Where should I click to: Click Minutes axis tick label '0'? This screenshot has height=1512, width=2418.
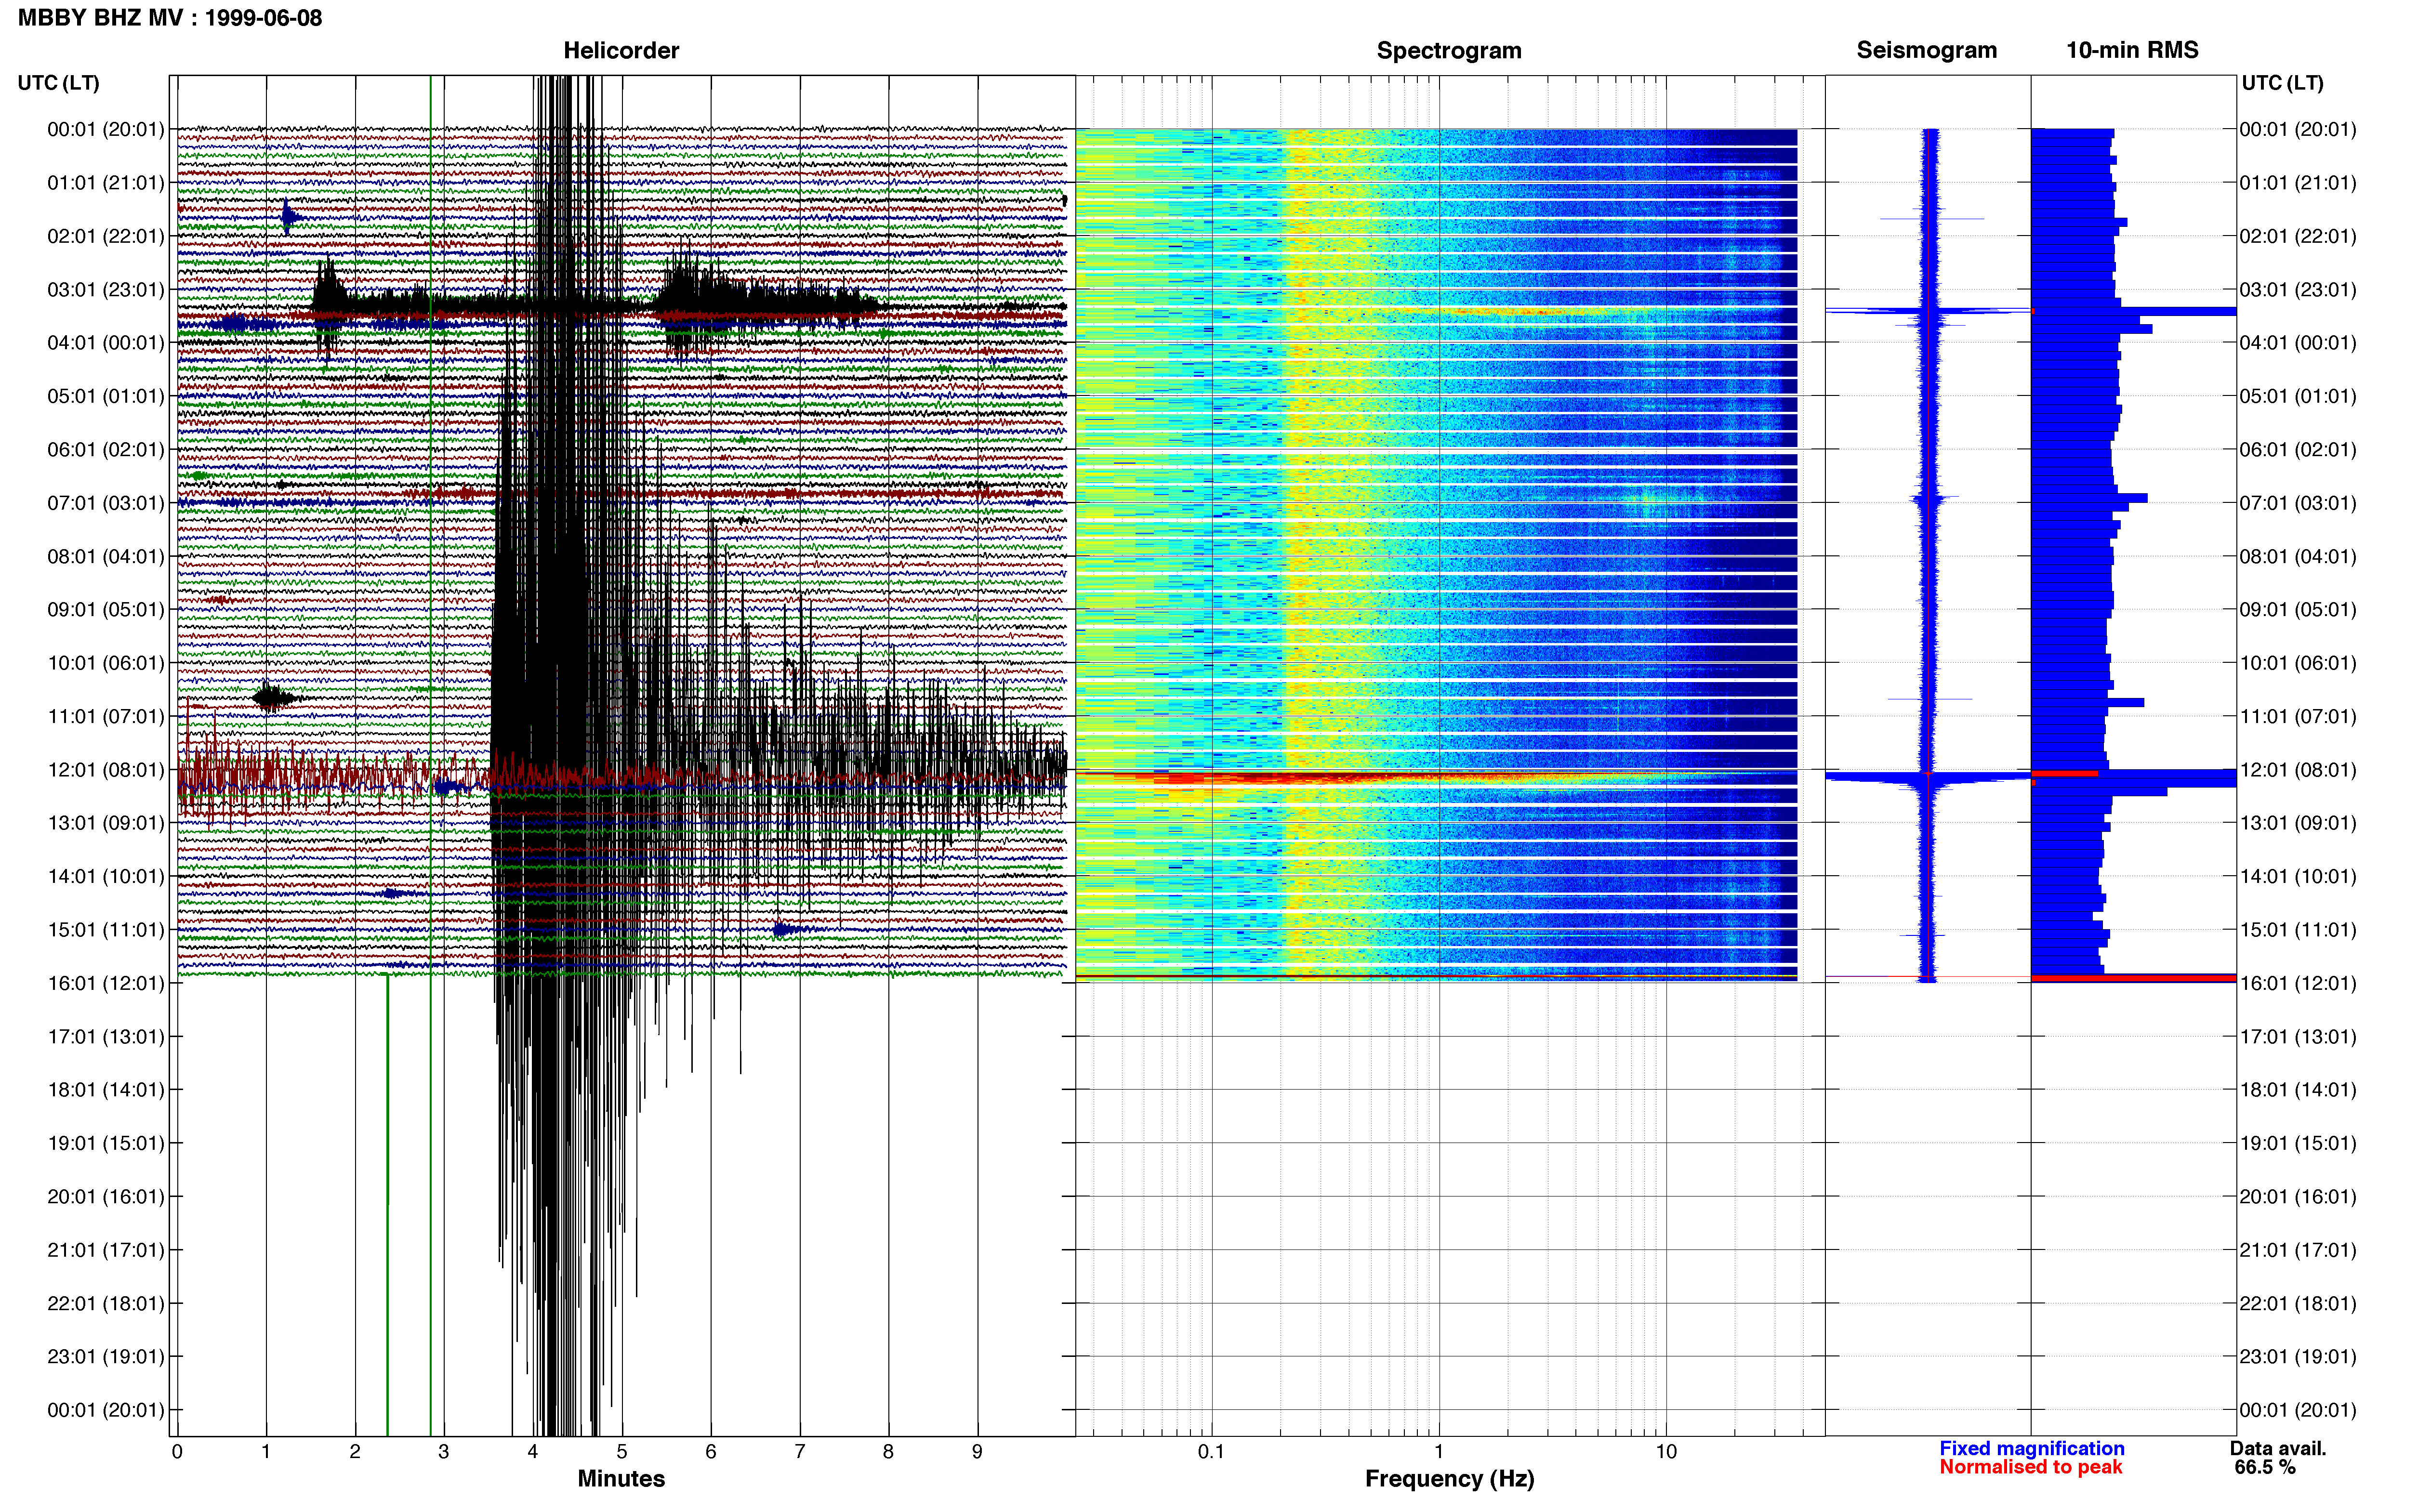pos(177,1452)
